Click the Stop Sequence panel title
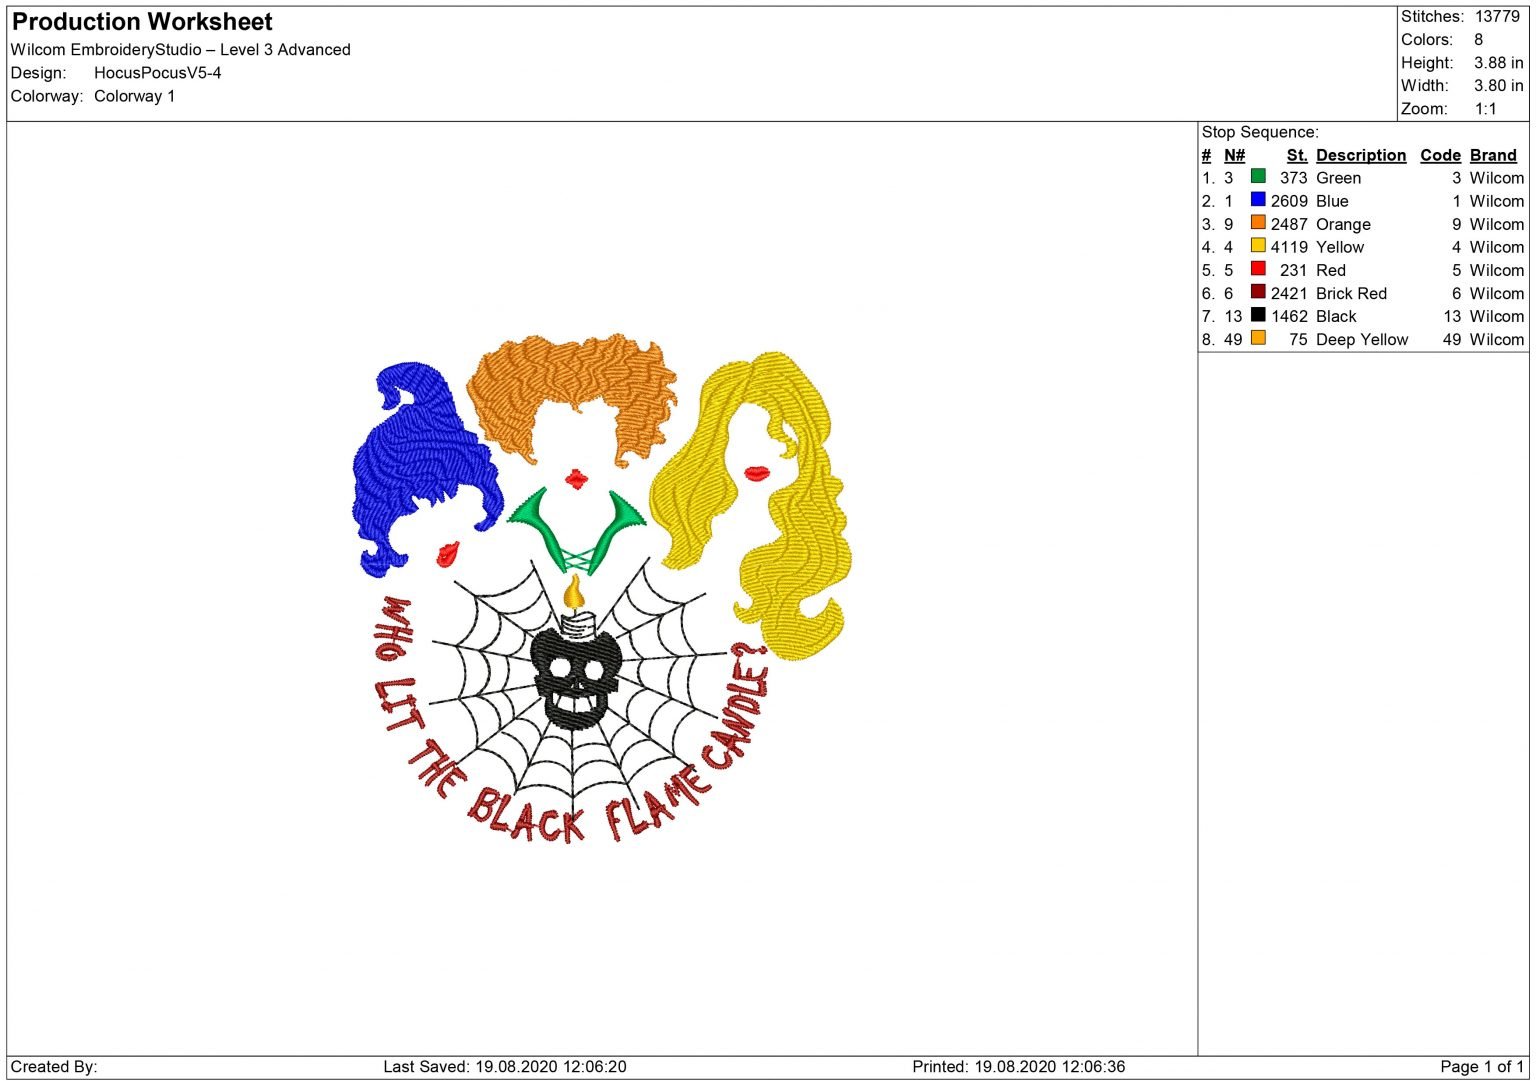The height and width of the screenshot is (1081, 1536). click(1260, 131)
